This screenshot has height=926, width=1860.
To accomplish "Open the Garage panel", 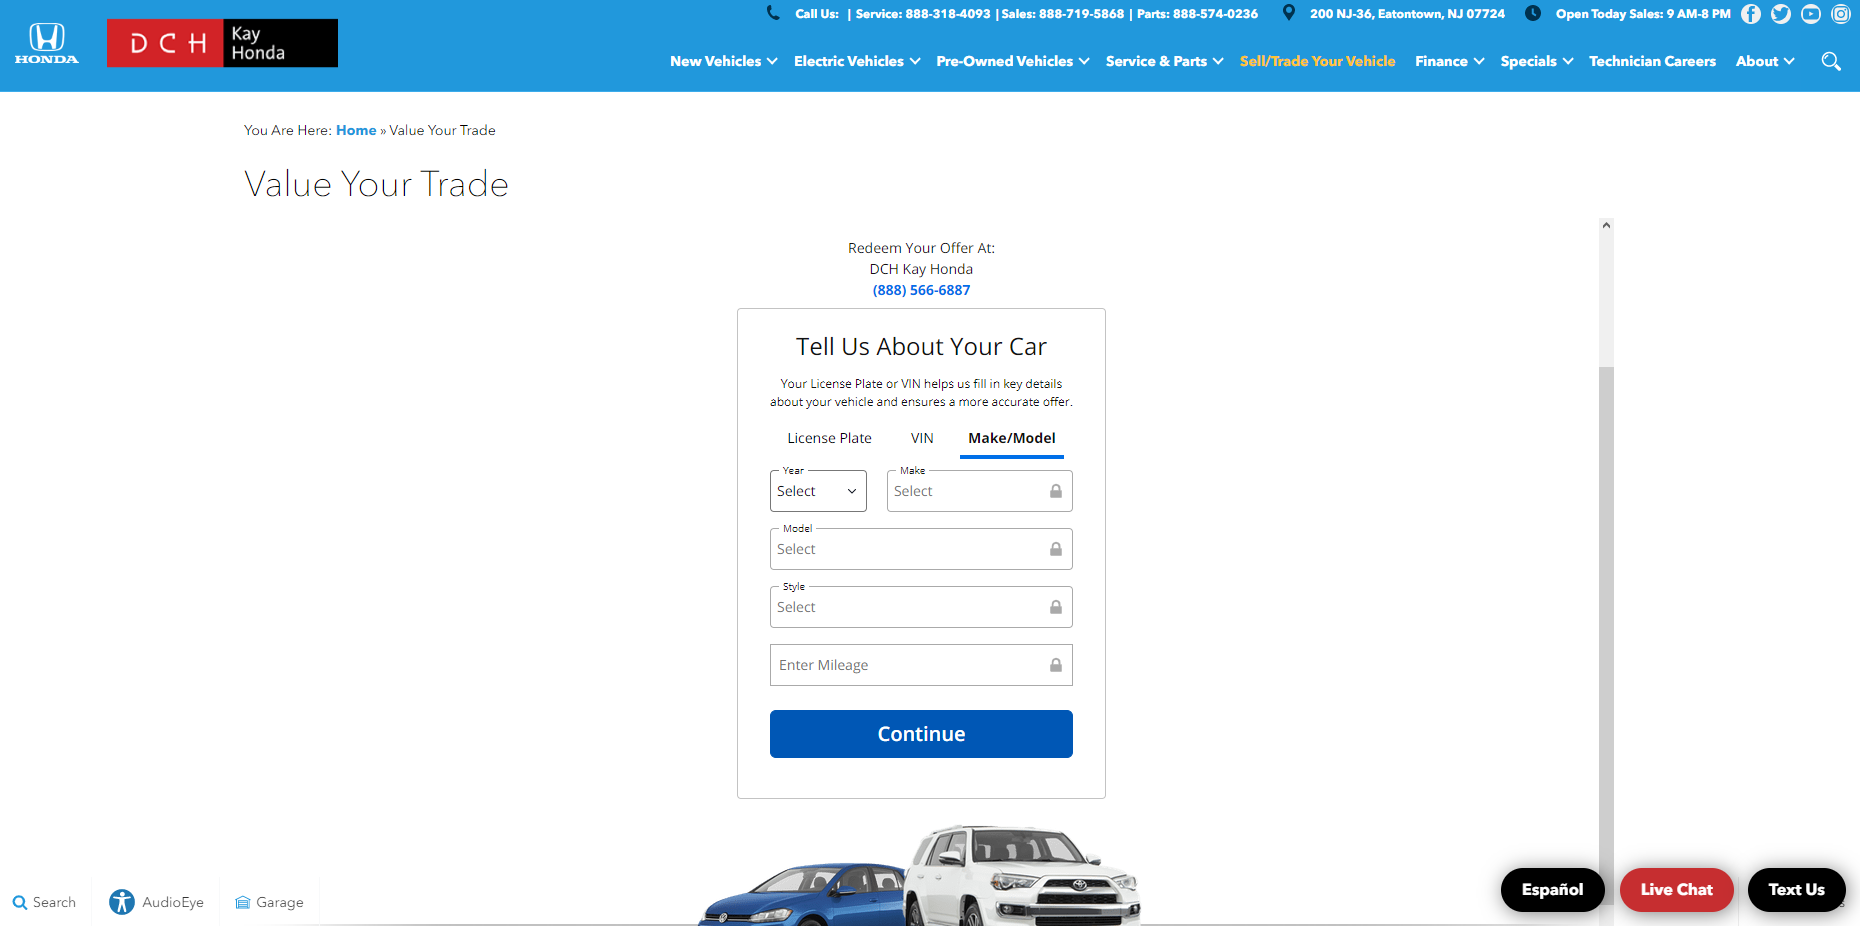I will click(268, 901).
